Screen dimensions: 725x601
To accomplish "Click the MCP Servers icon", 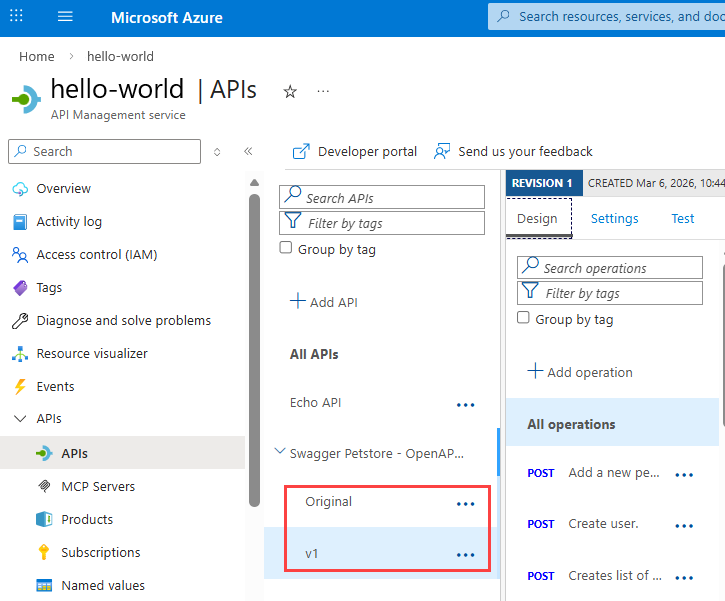I will 44,486.
